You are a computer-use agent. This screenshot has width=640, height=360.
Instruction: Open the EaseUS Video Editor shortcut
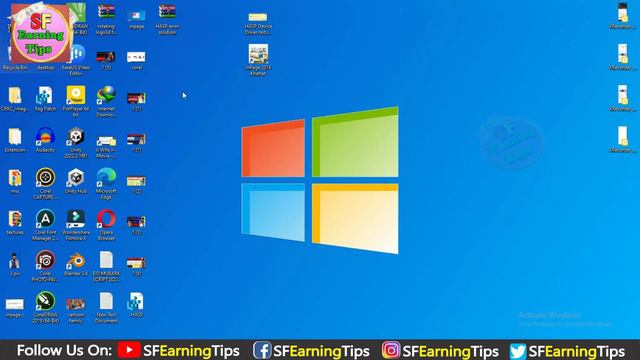[76, 60]
